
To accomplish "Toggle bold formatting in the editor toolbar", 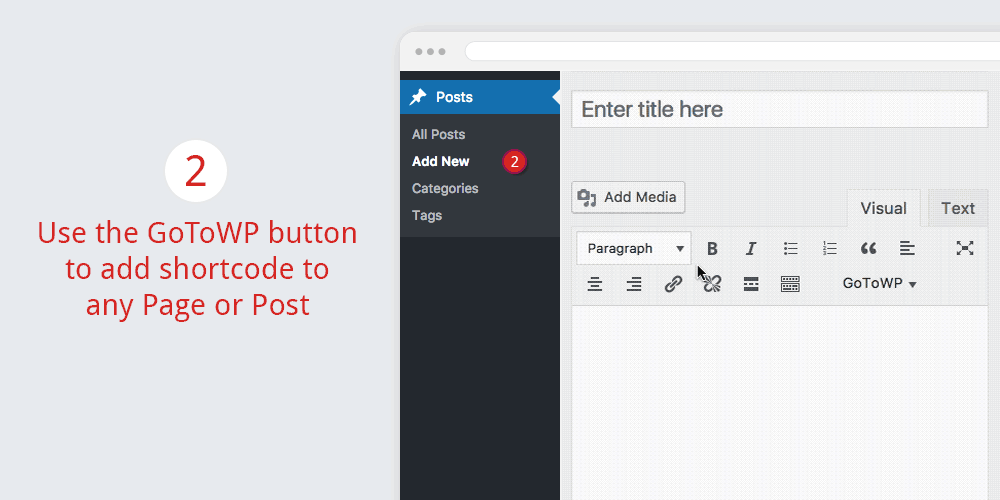I will 712,249.
